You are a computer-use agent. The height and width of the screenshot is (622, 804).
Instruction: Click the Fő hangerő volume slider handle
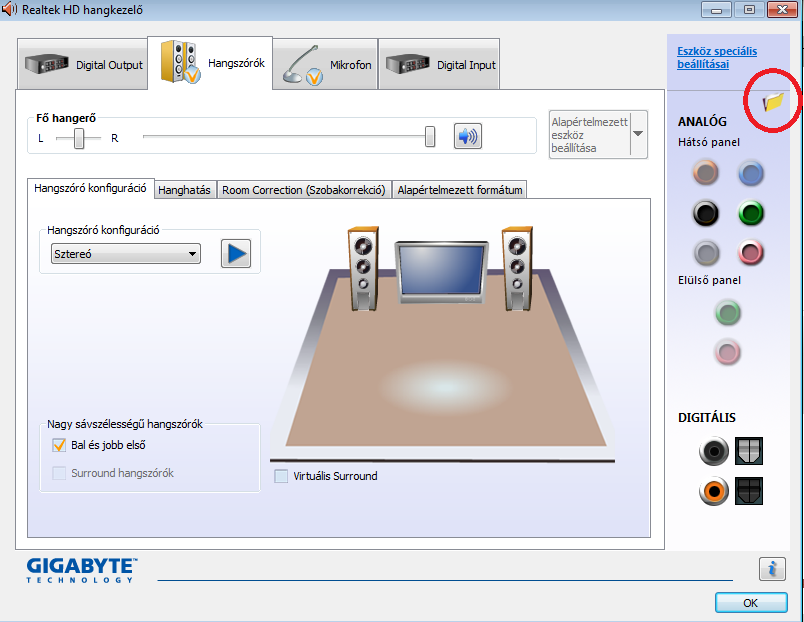430,137
